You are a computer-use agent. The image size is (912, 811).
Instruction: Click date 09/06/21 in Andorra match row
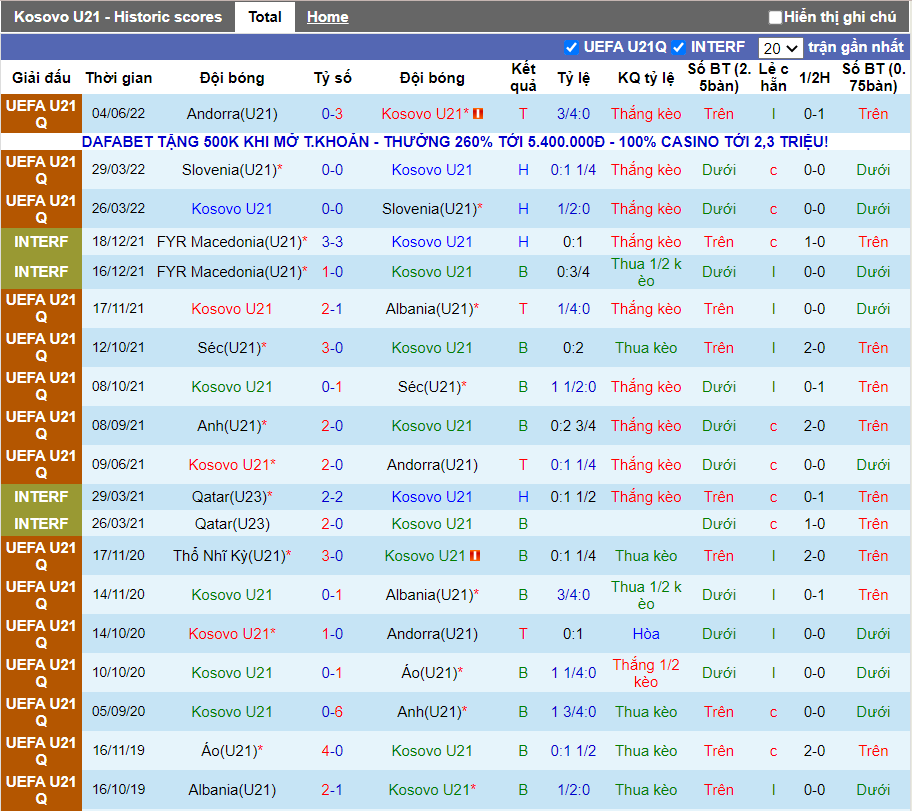(118, 465)
